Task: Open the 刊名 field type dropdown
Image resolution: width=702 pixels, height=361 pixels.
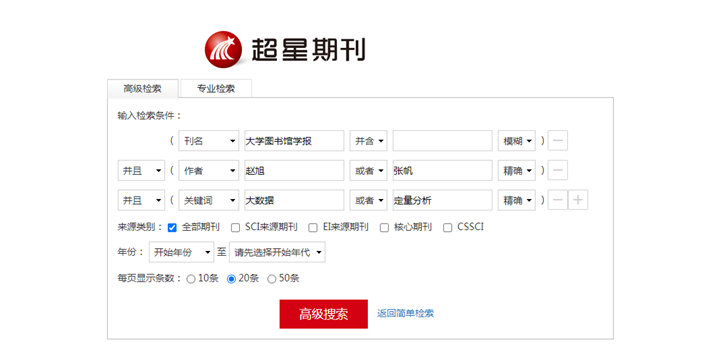Action: [209, 141]
